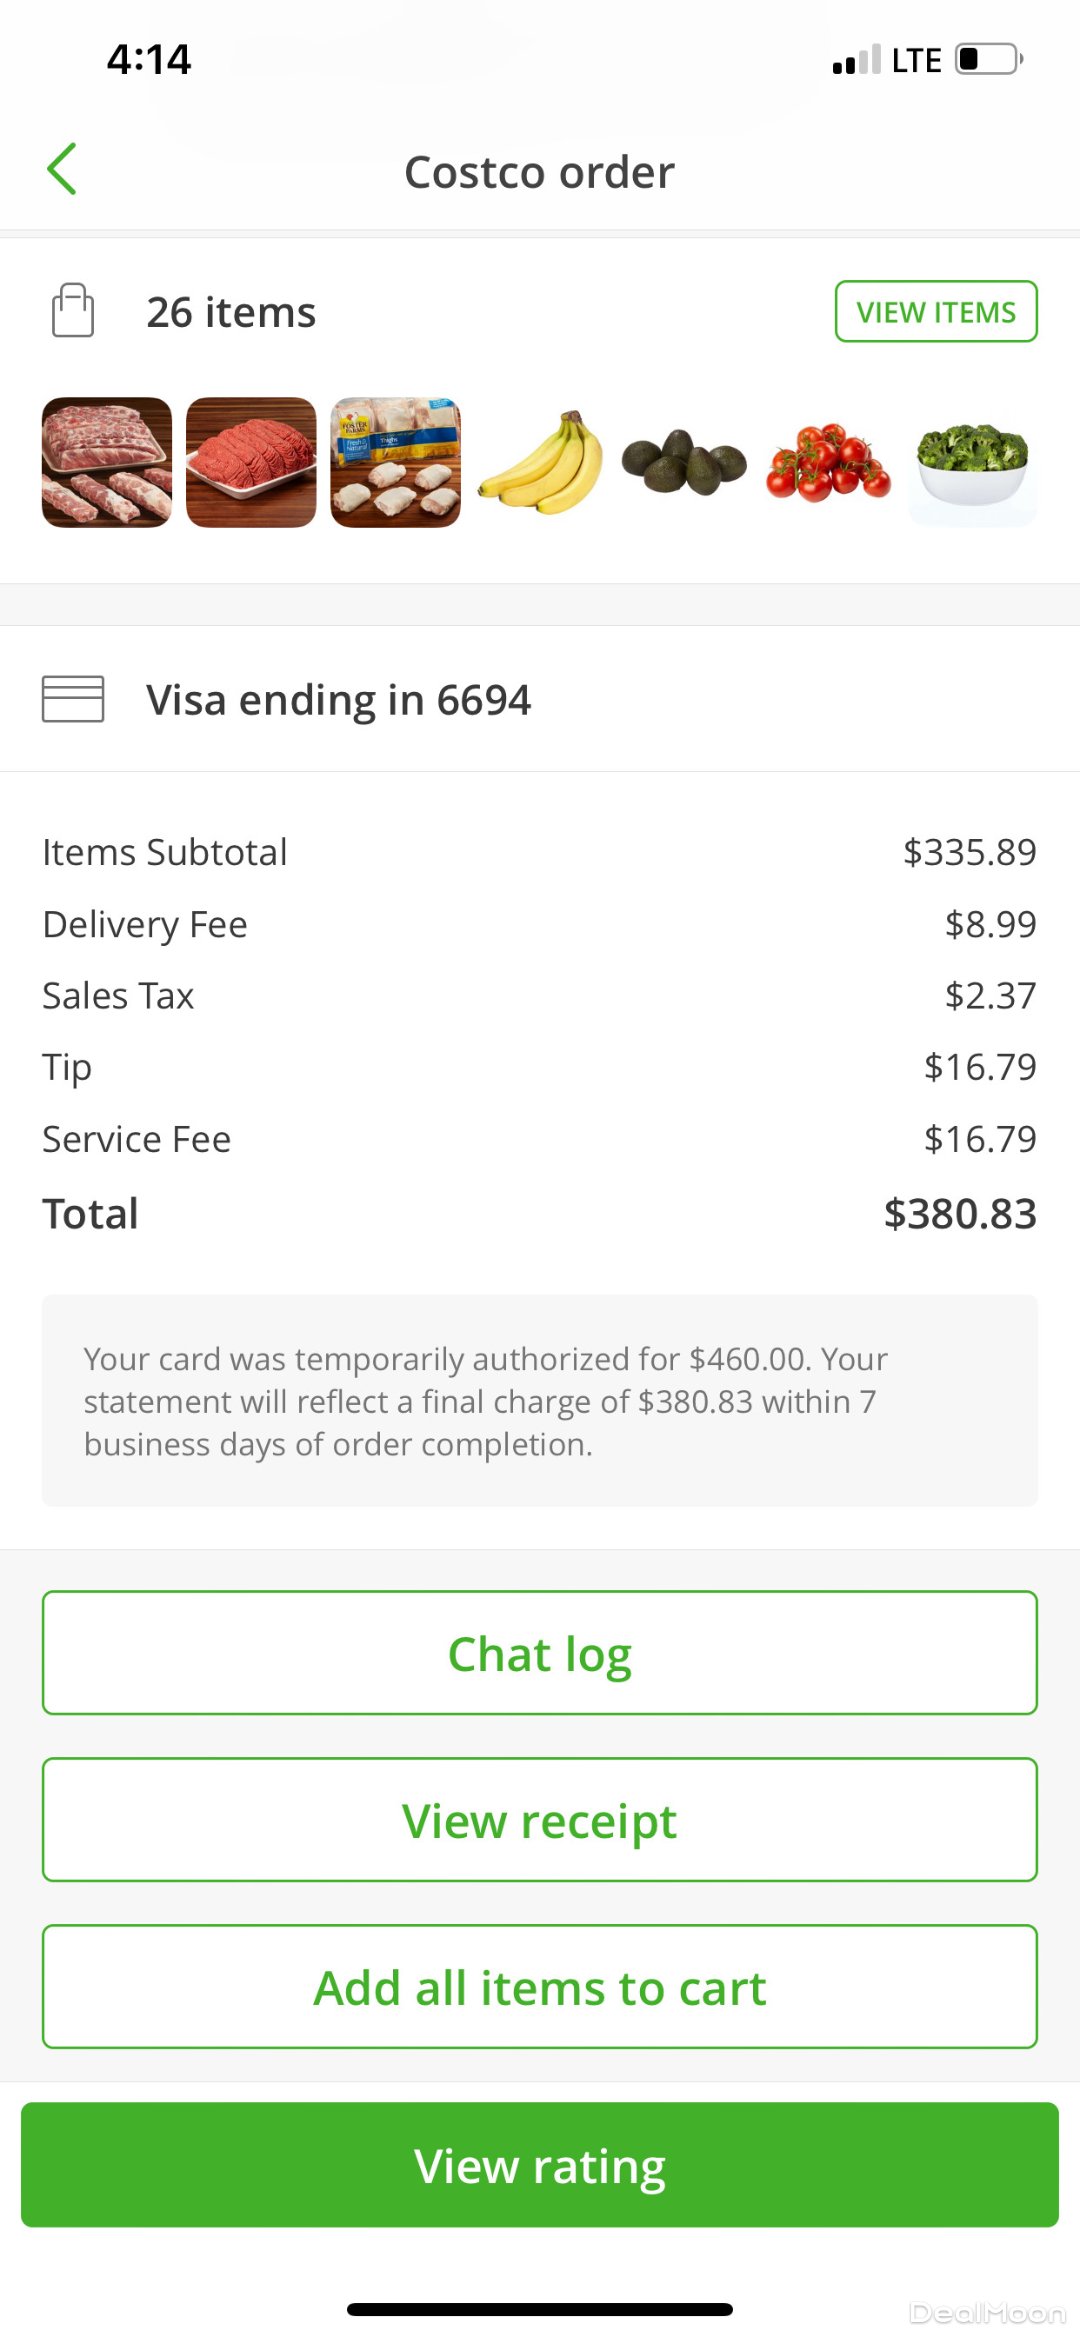Screen dimensions: 1080x2337
Task: Open the chicken thighs item thumbnail
Action: [x=396, y=463]
